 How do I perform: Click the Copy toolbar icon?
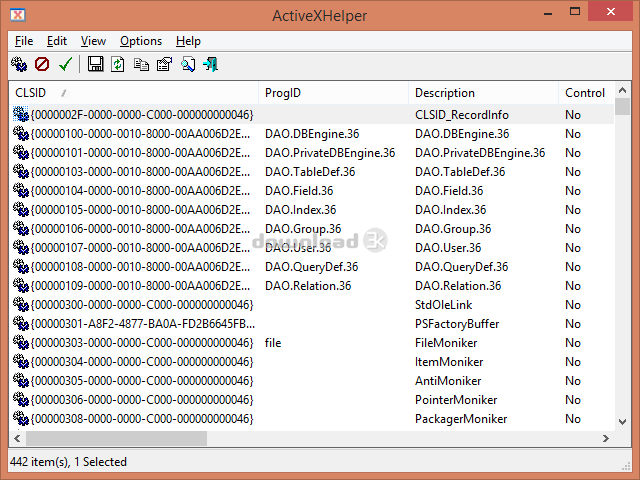coord(141,64)
